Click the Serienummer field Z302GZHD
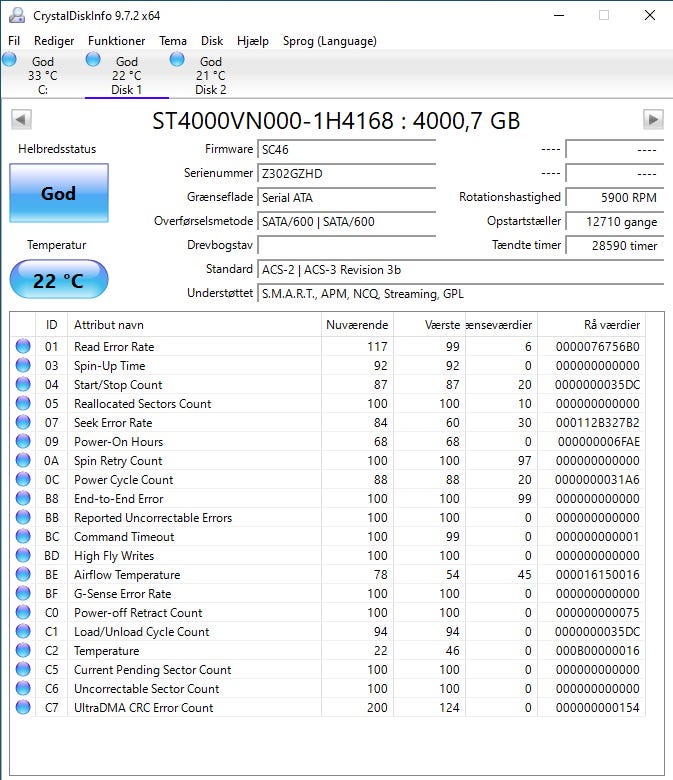Image resolution: width=673 pixels, height=780 pixels. (x=346, y=173)
